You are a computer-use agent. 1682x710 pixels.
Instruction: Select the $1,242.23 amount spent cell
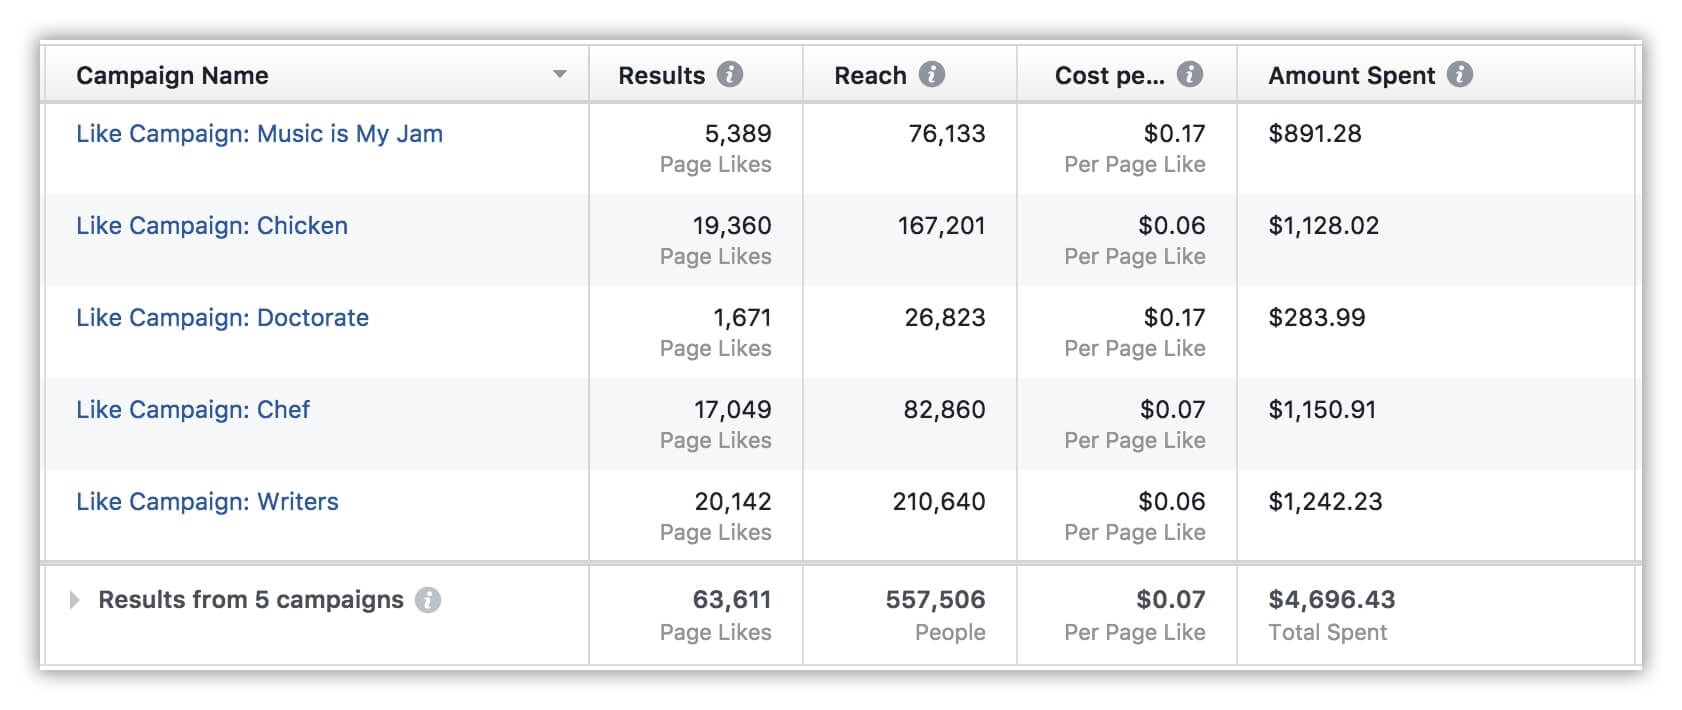coord(1325,502)
